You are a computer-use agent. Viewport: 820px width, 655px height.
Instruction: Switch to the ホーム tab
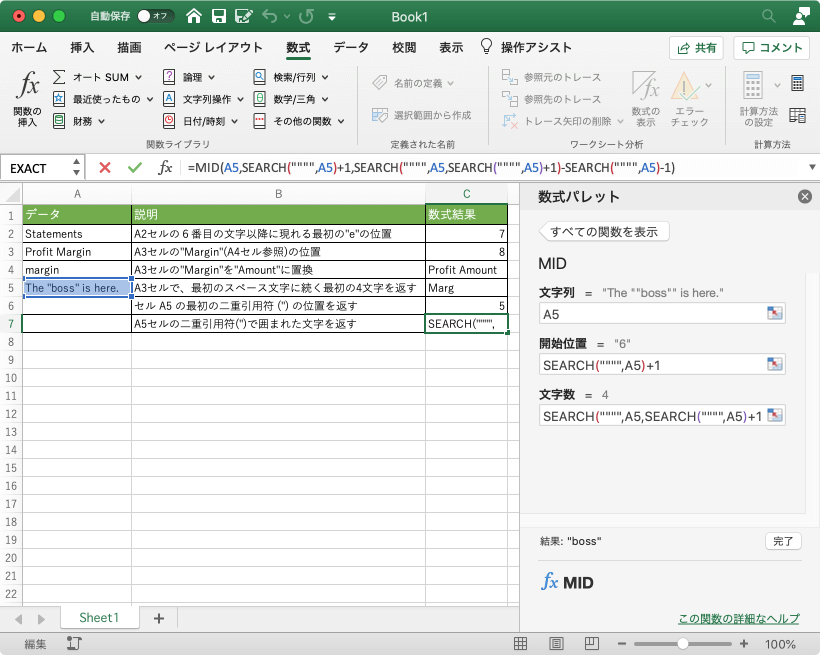click(x=29, y=48)
